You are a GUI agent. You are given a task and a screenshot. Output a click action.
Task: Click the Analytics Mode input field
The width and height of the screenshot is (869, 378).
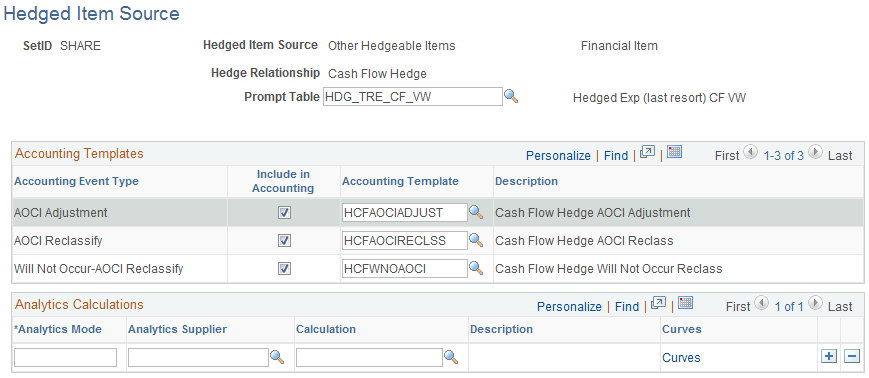tap(65, 357)
